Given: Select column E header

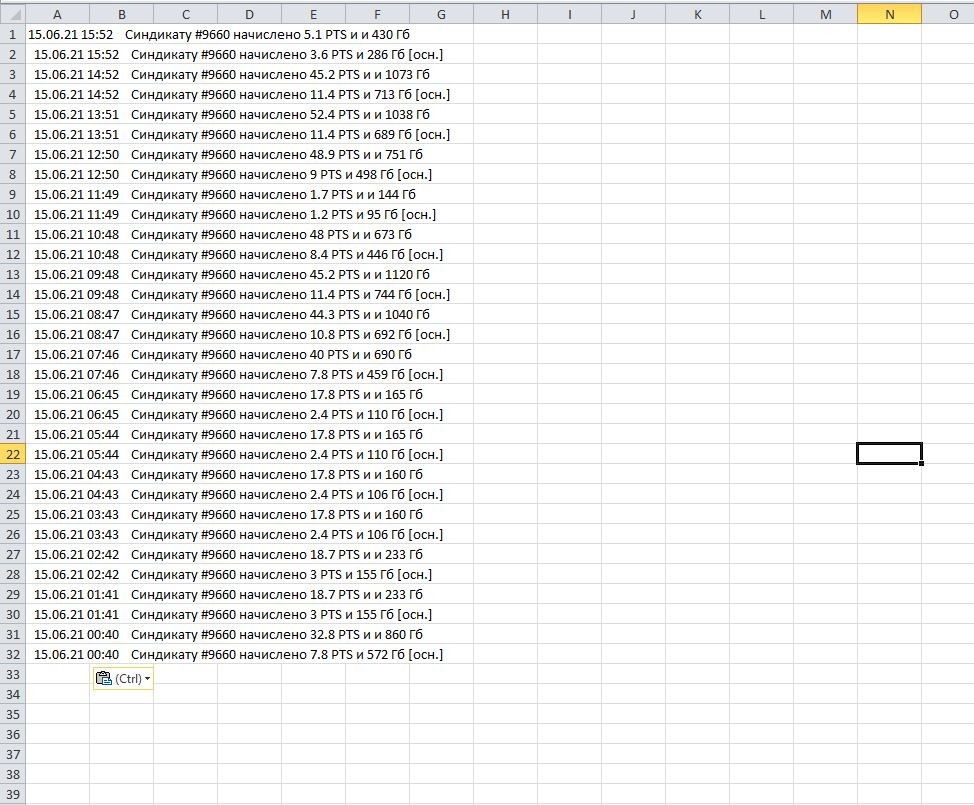Looking at the screenshot, I should (314, 14).
